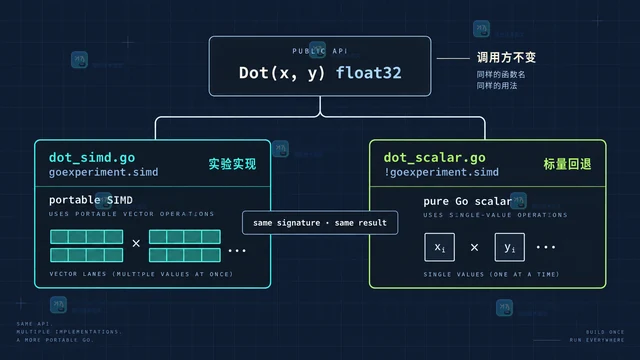640x360 pixels.
Task: Click 'USES PORTABLE VECTOR OPERATIONS' caption
Action: point(131,214)
